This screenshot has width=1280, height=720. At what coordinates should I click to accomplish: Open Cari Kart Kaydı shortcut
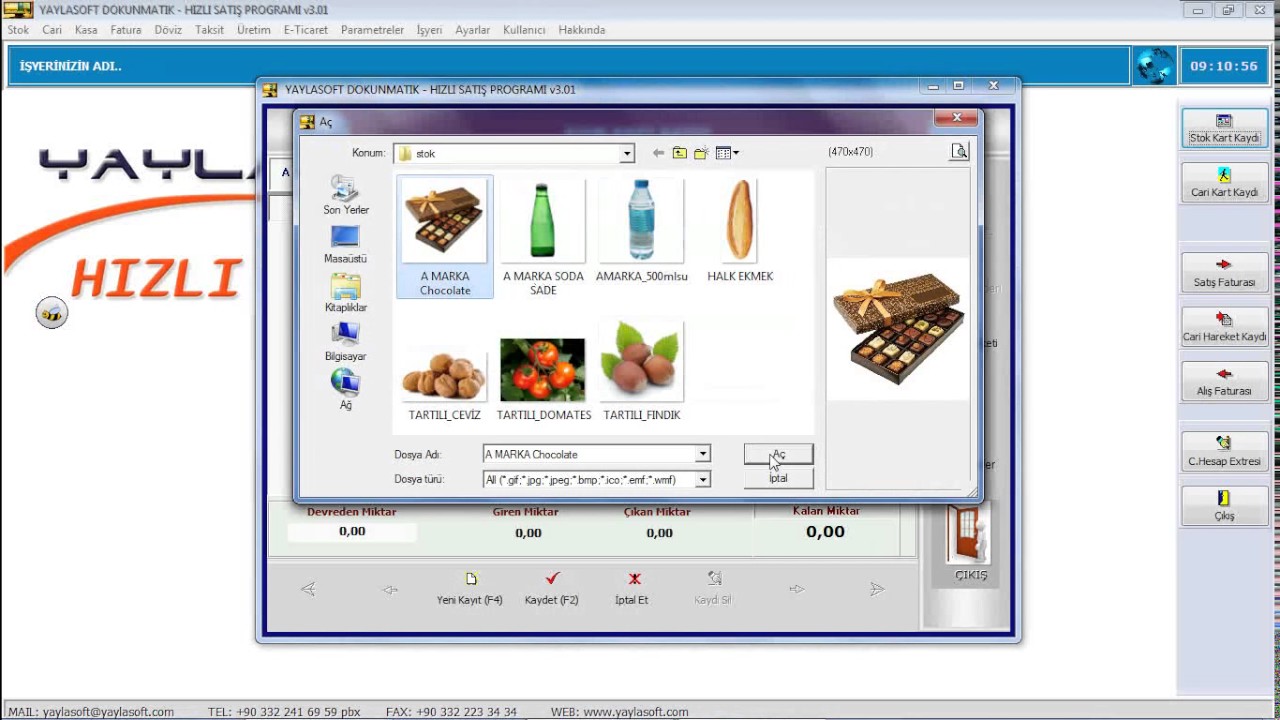(1224, 182)
